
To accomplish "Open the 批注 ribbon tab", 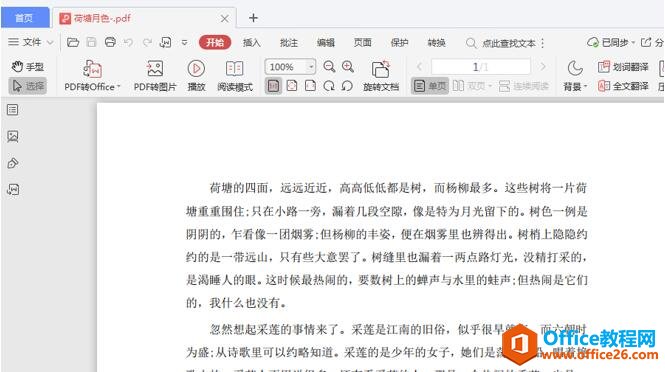I will (x=288, y=42).
